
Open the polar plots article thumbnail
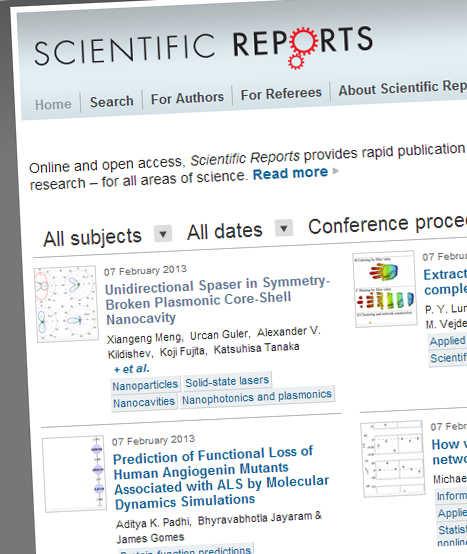click(66, 304)
